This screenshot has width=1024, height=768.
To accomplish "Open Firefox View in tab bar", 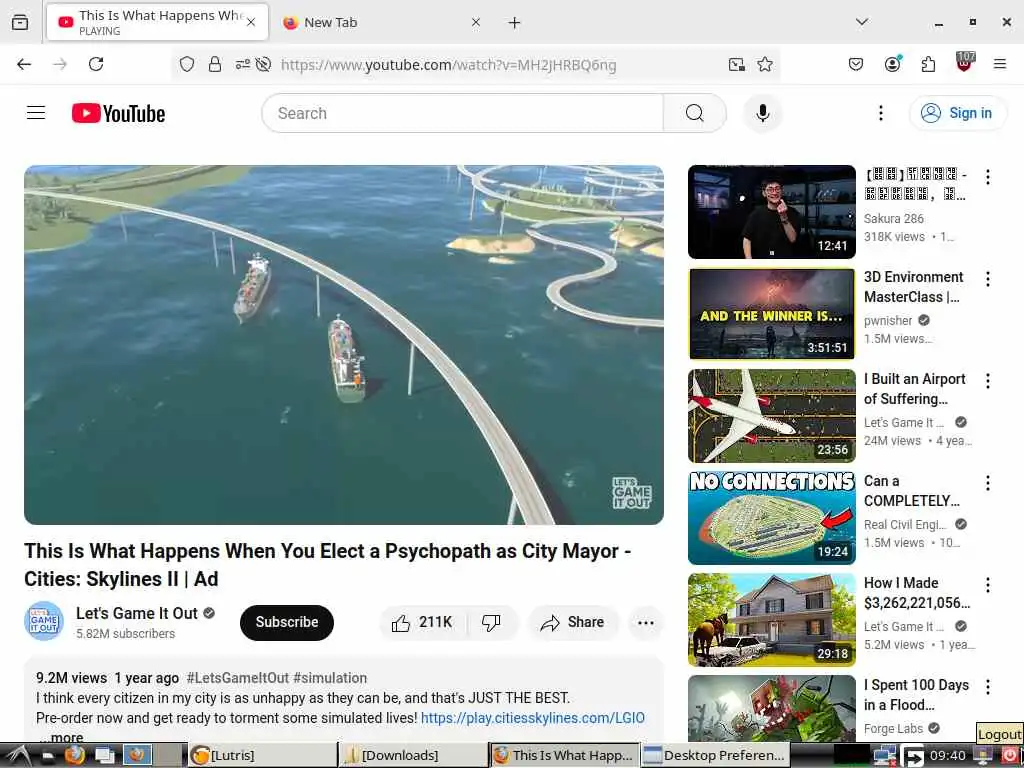I will (x=20, y=22).
